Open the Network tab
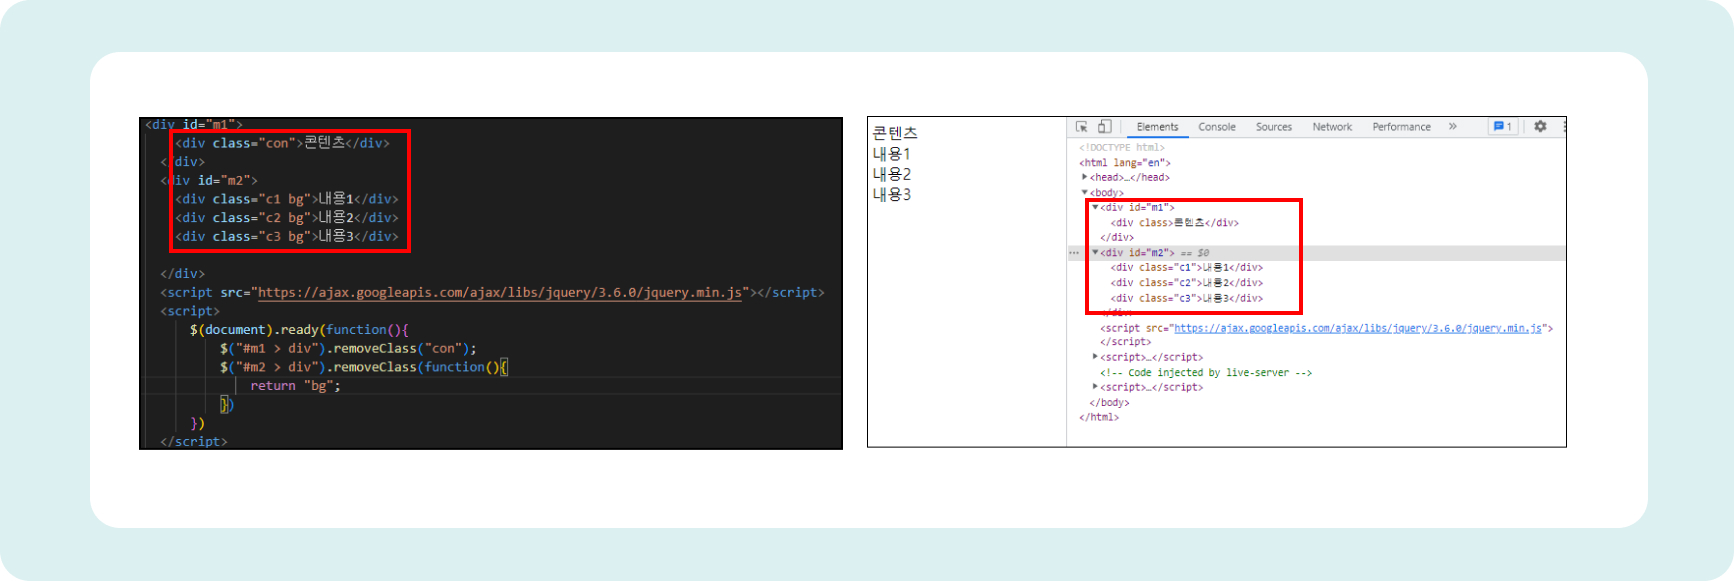This screenshot has height=581, width=1734. (x=1332, y=127)
